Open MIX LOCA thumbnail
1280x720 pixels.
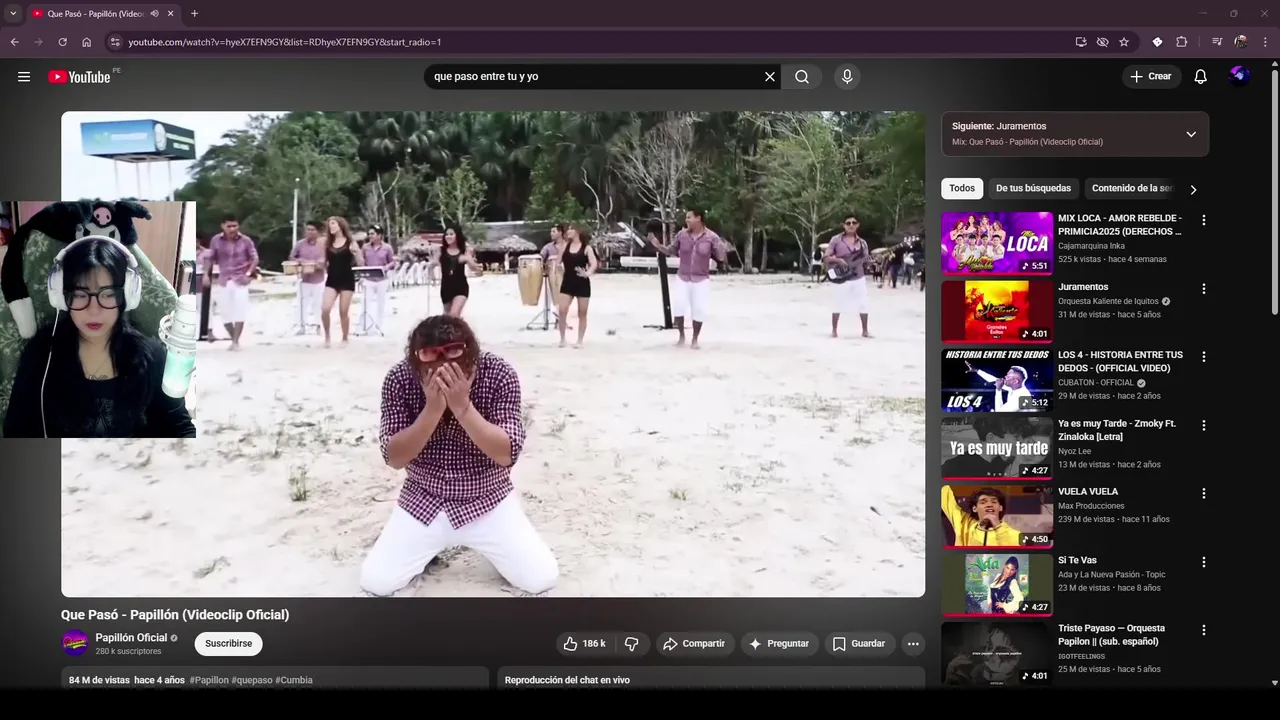coord(996,243)
